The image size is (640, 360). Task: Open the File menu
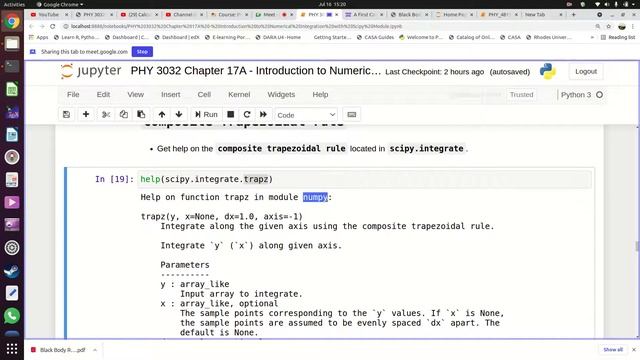pyautogui.click(x=73, y=94)
